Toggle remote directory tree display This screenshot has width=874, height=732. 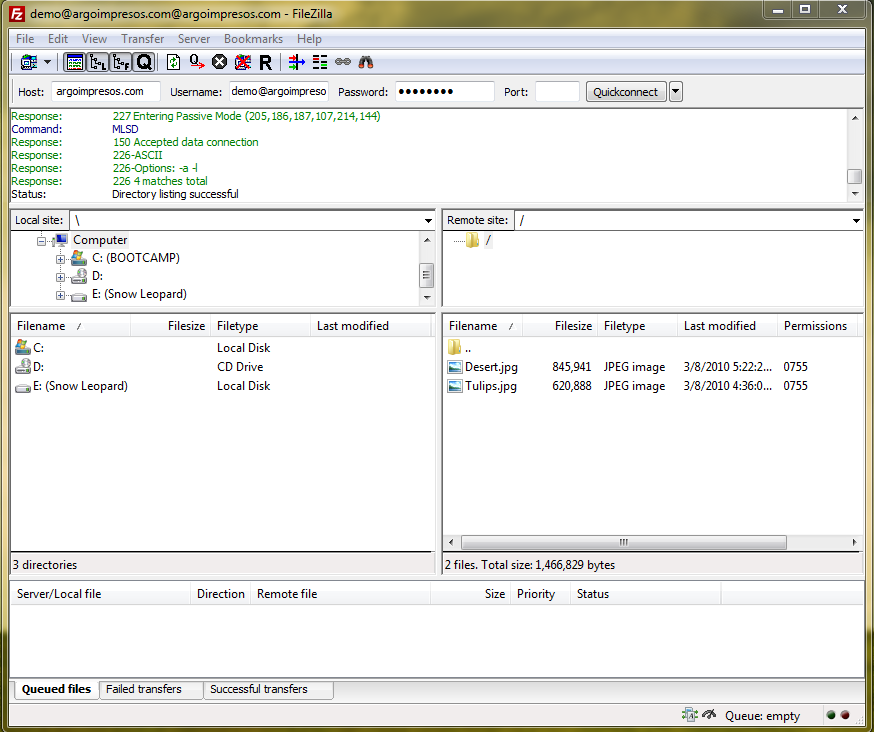(121, 62)
